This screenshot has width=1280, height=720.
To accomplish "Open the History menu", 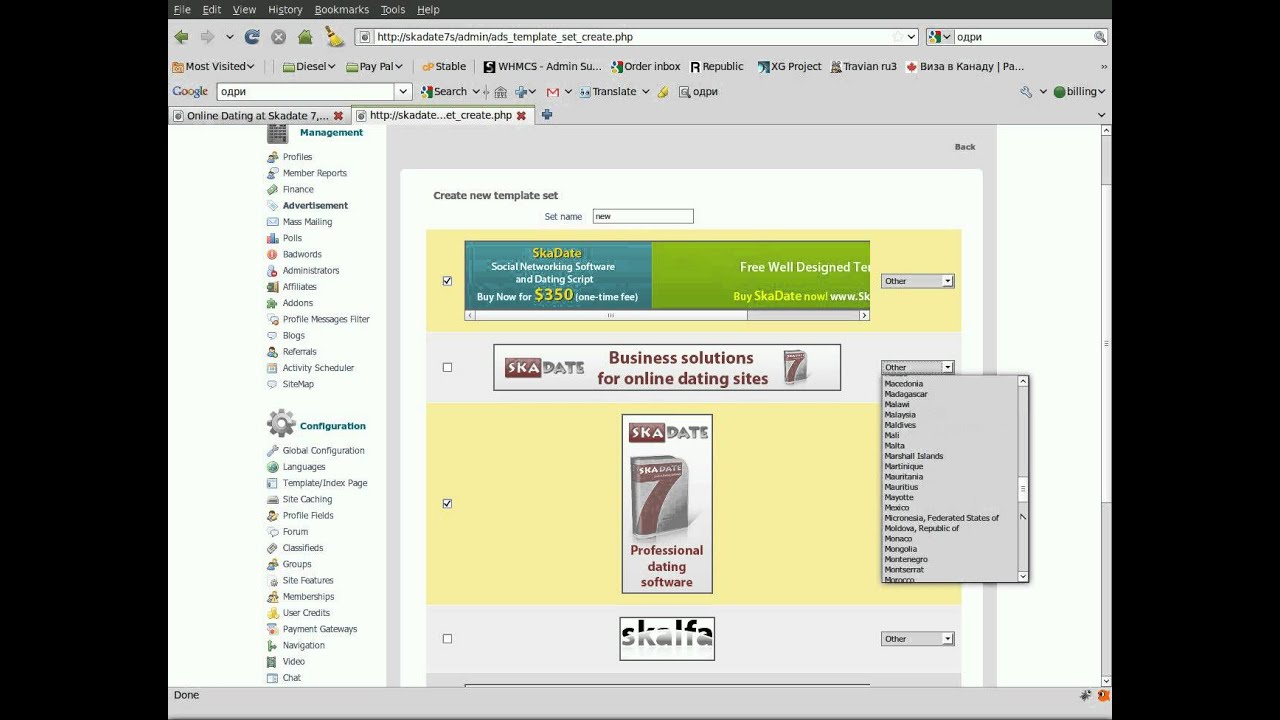I will click(x=285, y=9).
